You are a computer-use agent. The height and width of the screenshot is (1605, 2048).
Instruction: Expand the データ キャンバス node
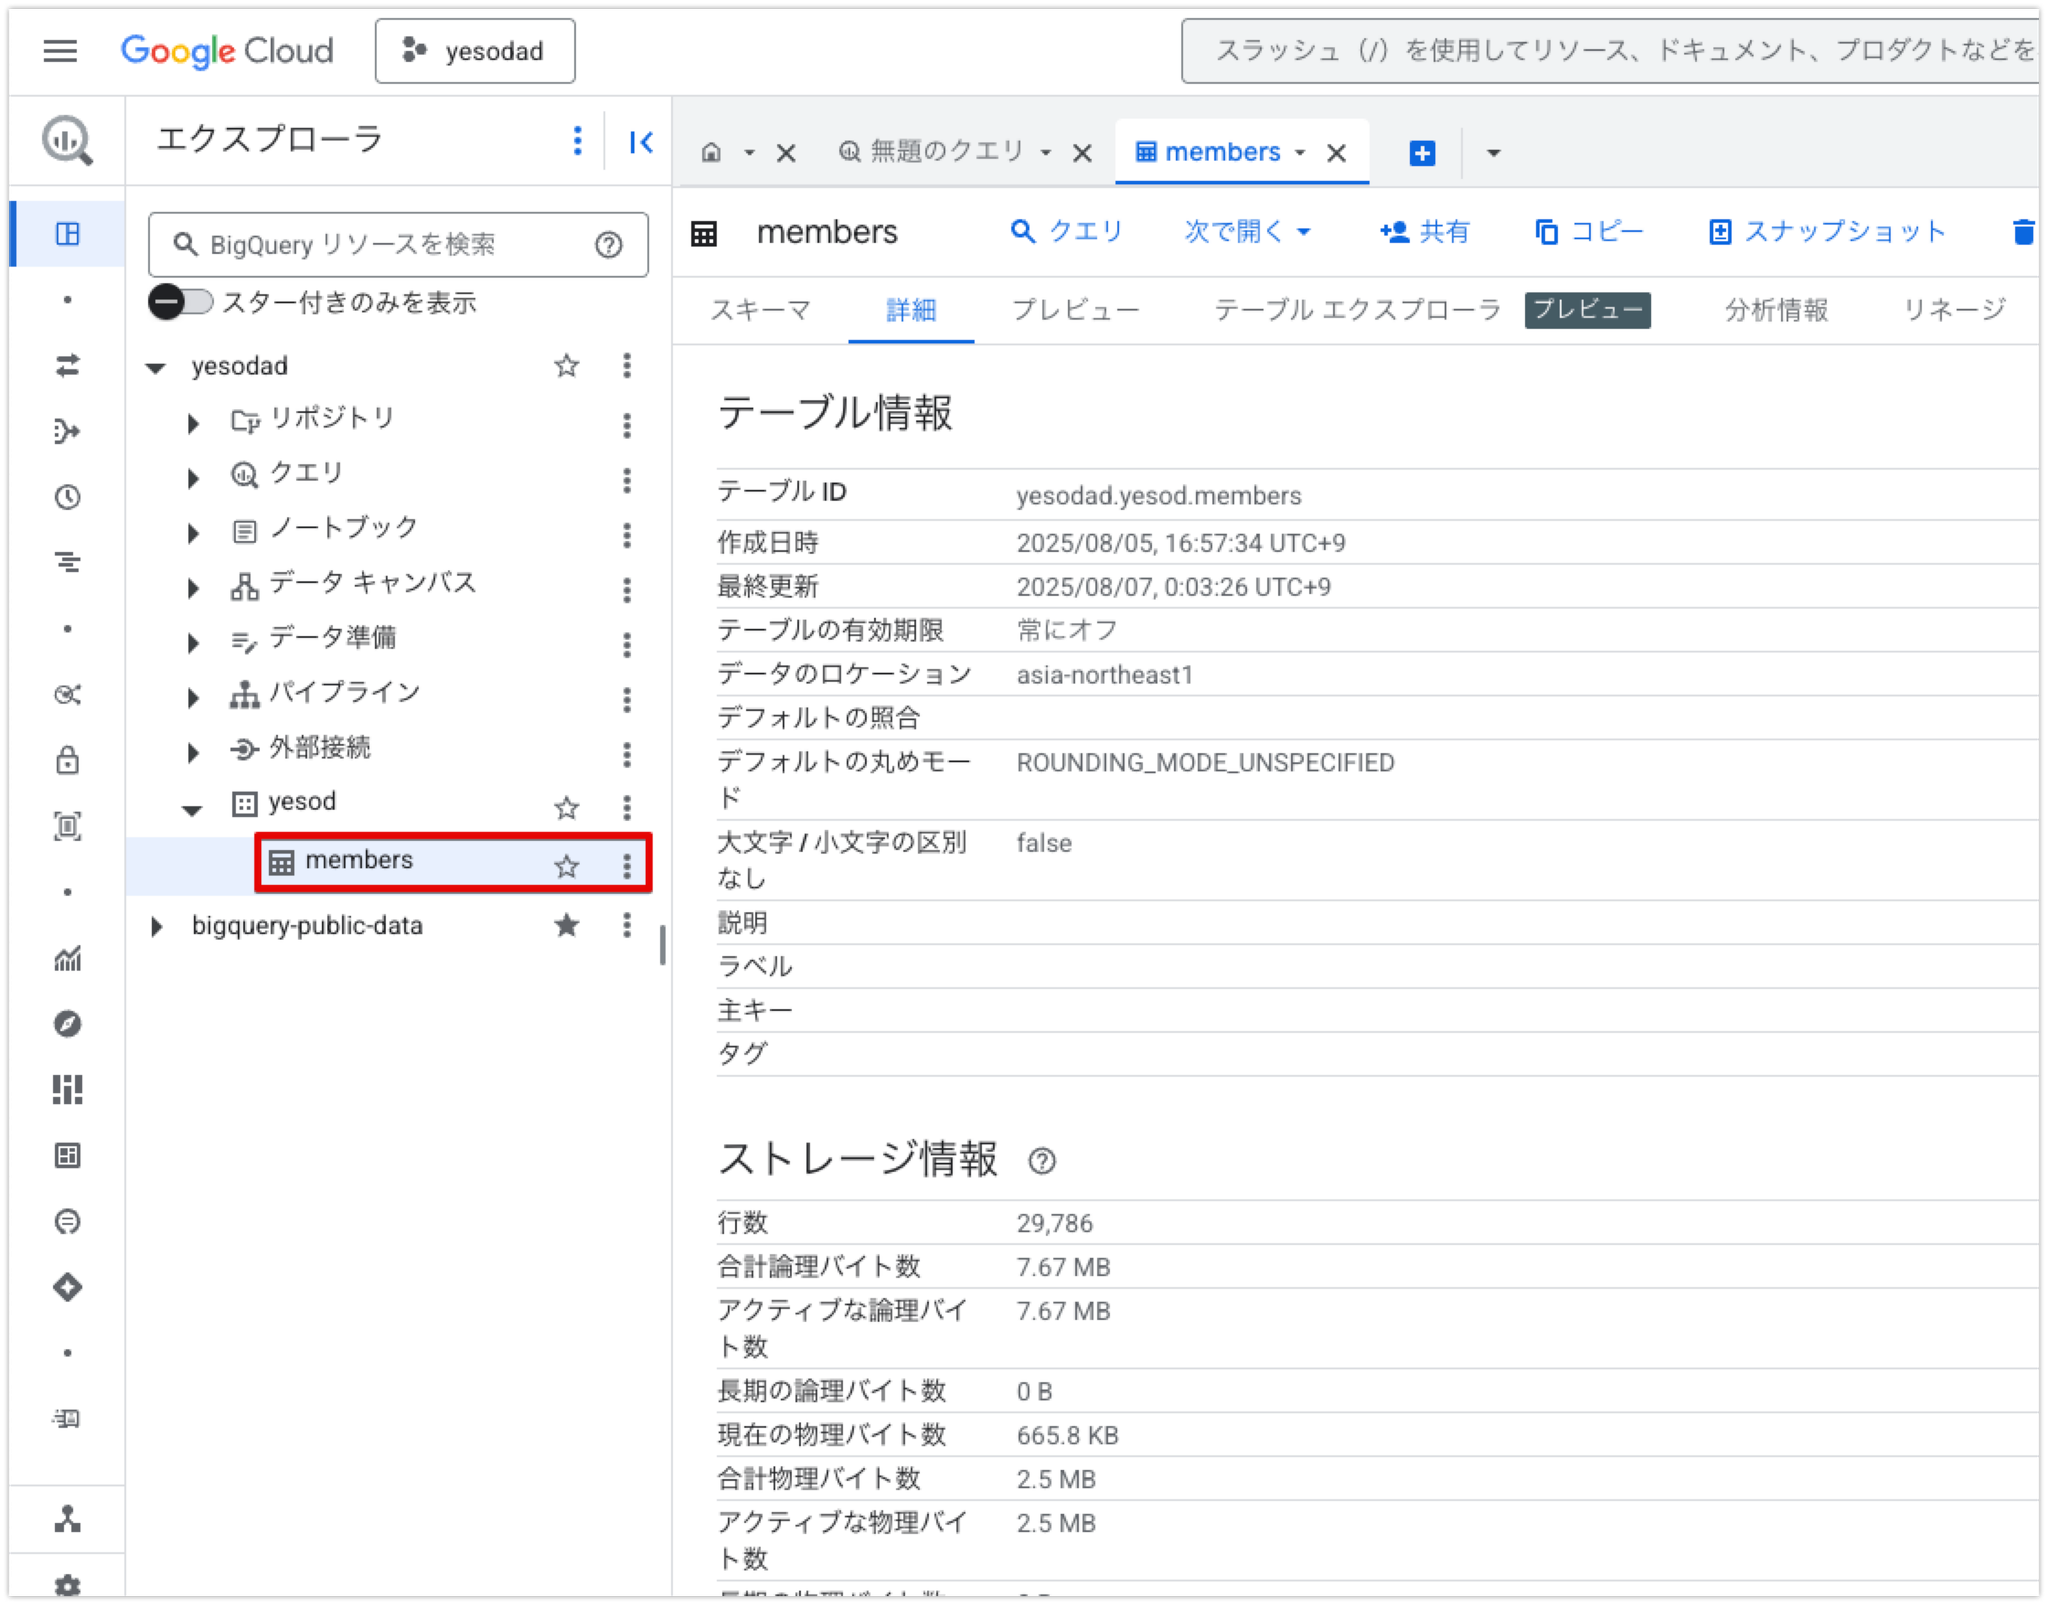[x=193, y=588]
